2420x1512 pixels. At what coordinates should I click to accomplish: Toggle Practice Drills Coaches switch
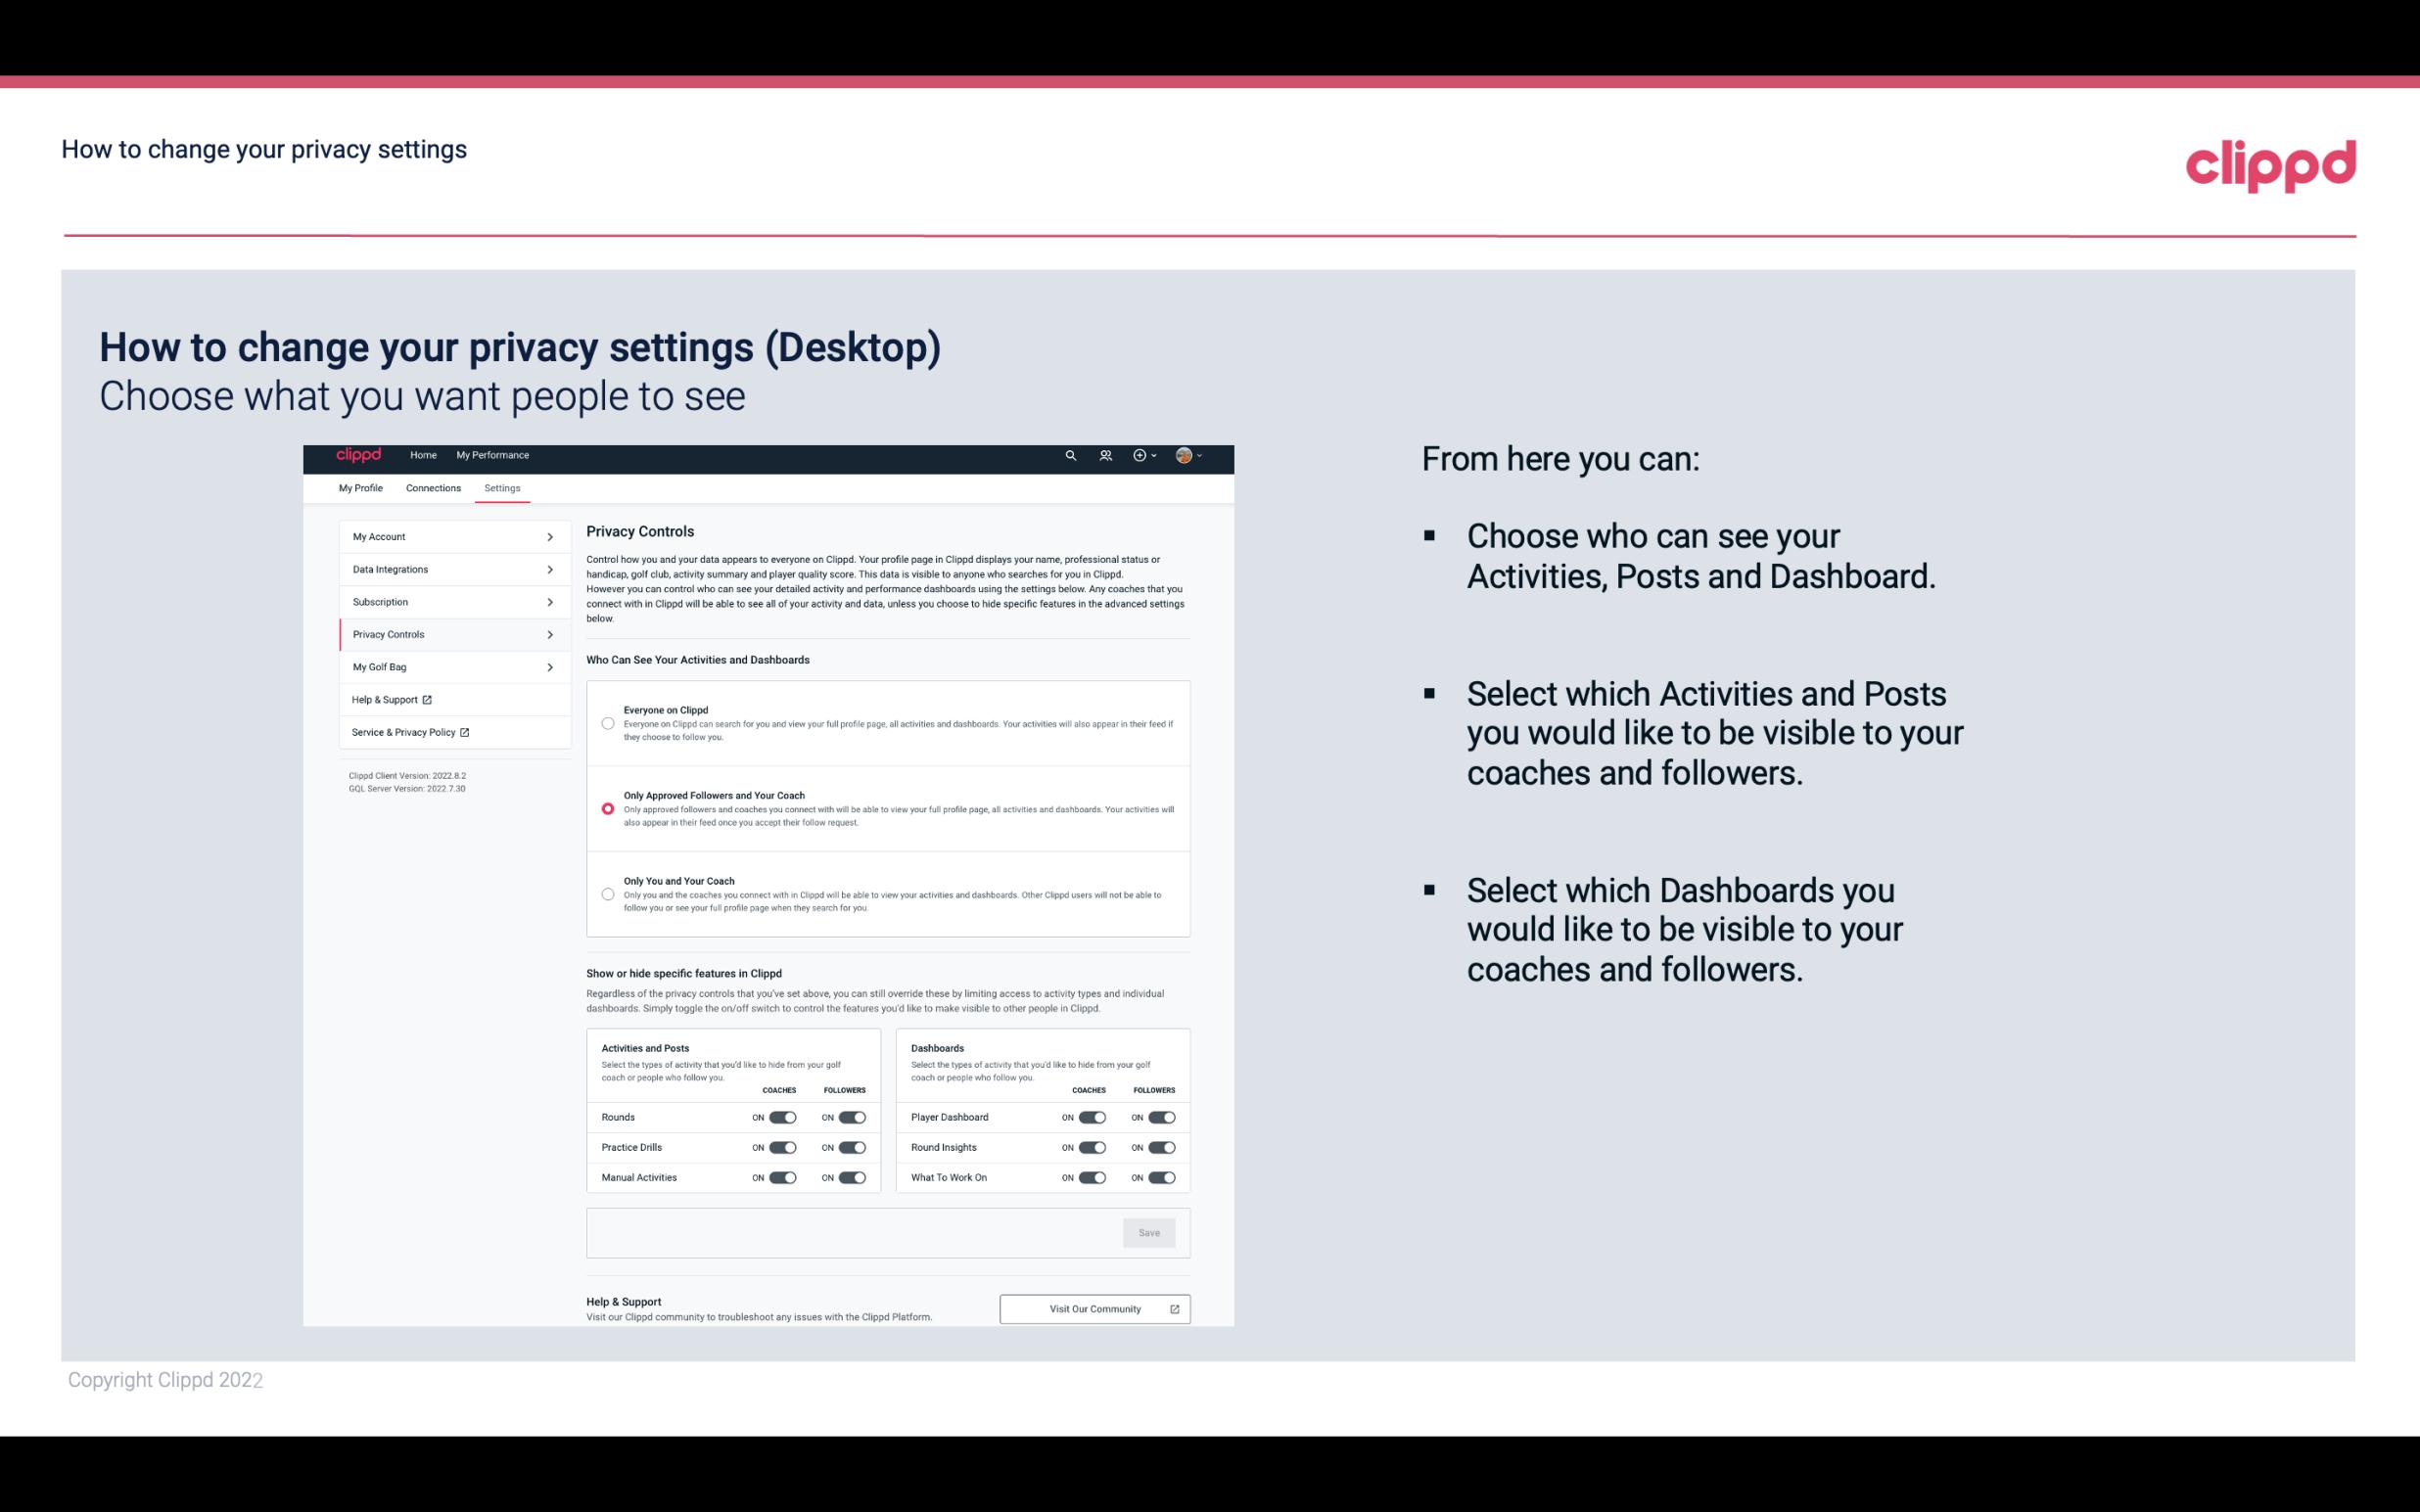tap(784, 1148)
